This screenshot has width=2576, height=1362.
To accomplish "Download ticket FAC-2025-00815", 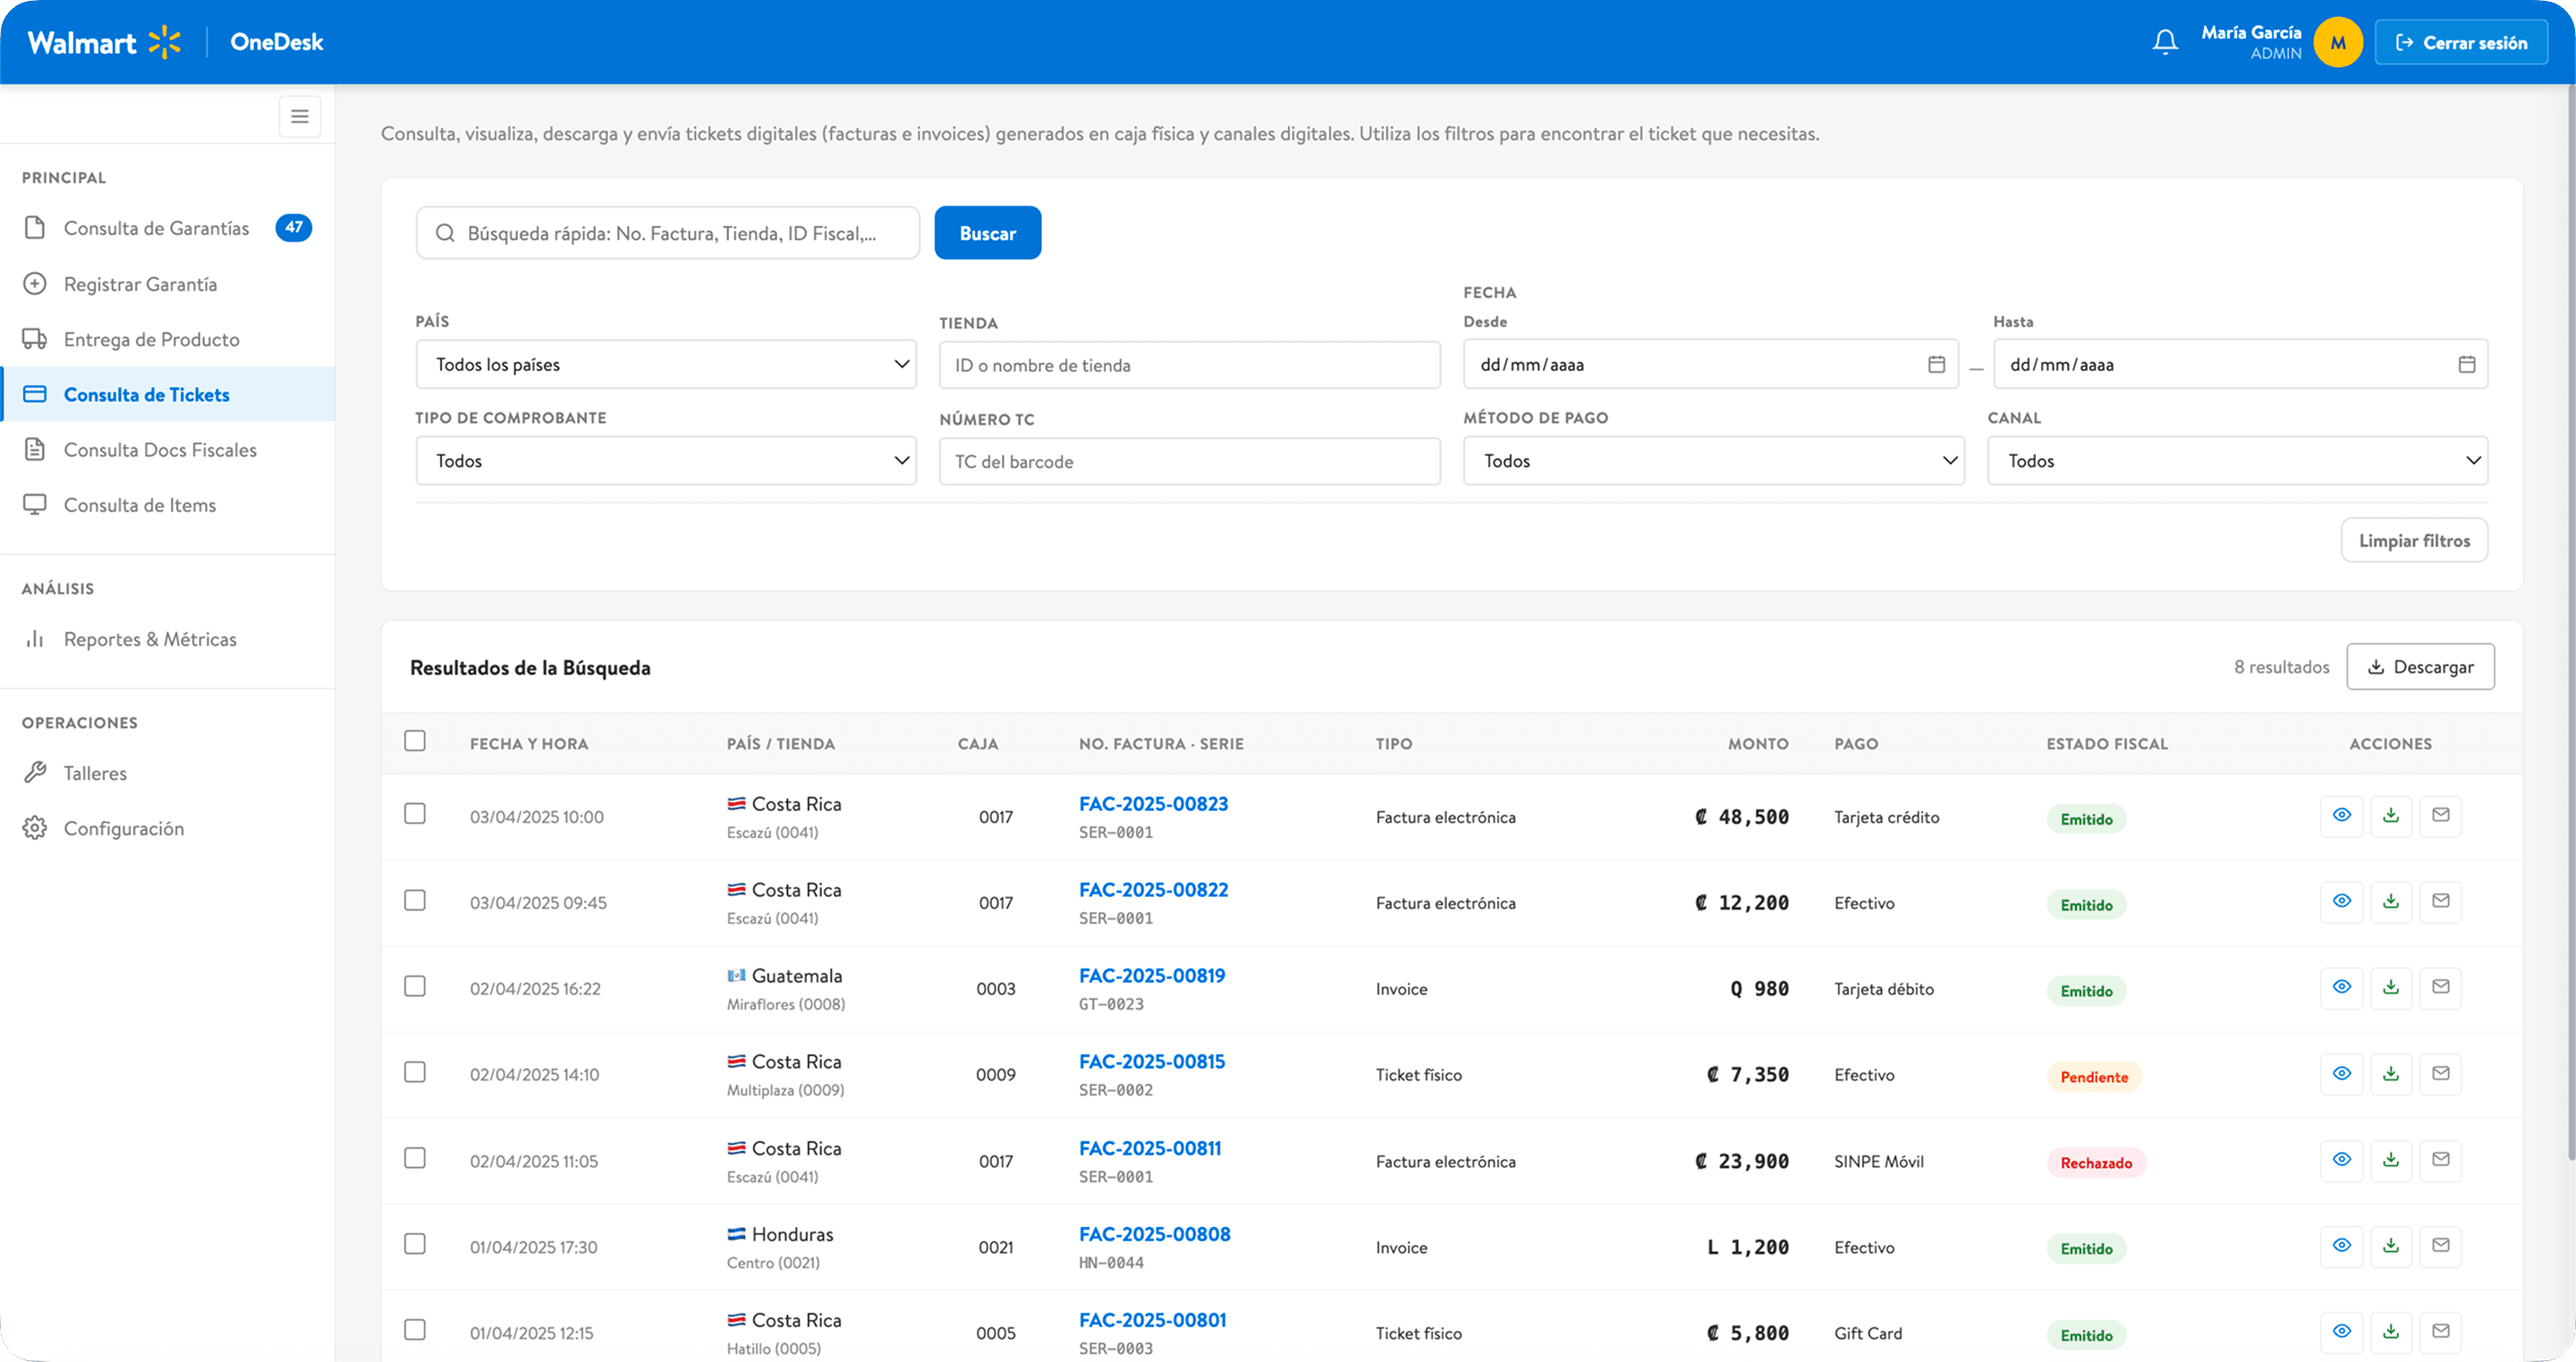I will (2391, 1074).
